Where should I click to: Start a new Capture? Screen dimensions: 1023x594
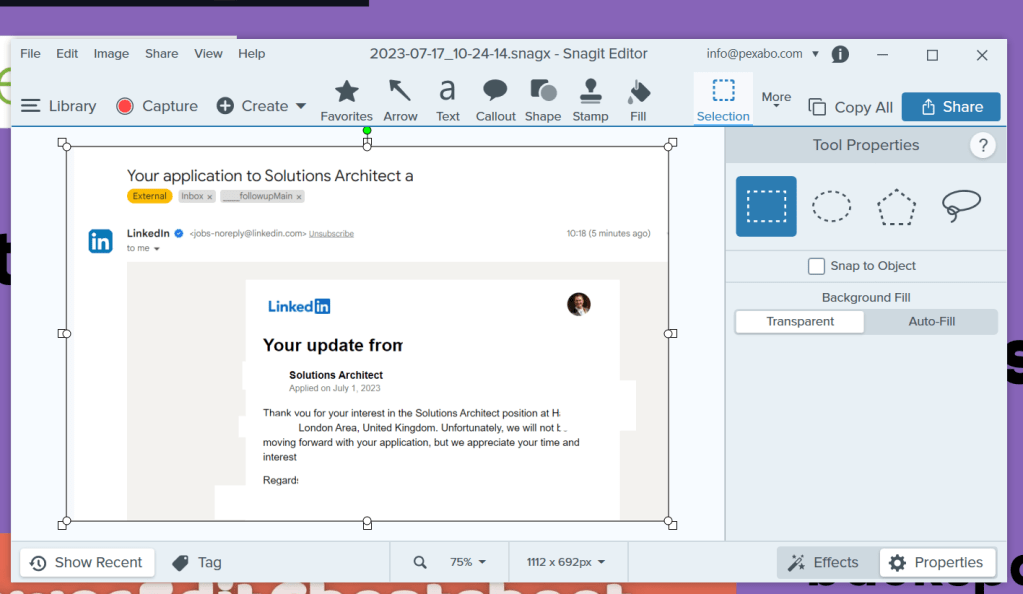157,106
